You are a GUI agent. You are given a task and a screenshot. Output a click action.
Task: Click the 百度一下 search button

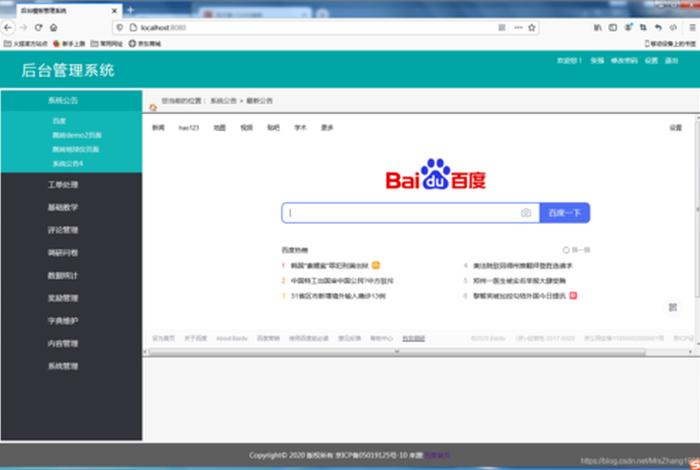coord(565,213)
